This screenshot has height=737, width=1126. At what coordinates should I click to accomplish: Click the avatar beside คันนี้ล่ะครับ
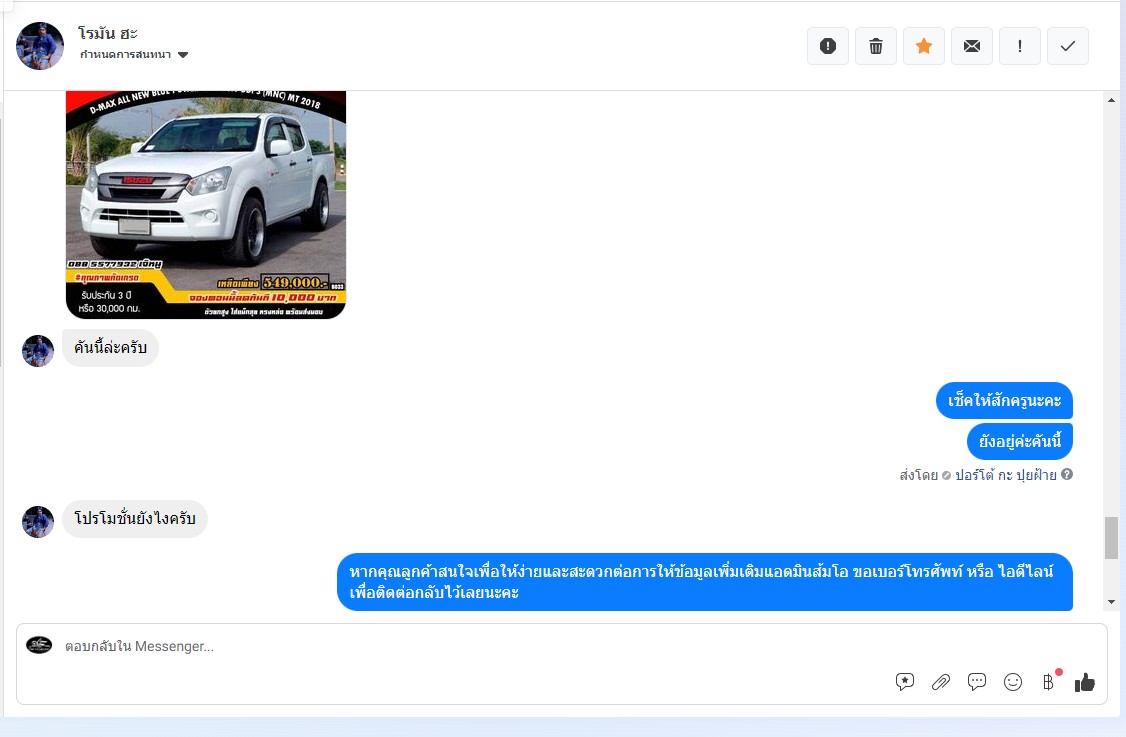click(38, 351)
